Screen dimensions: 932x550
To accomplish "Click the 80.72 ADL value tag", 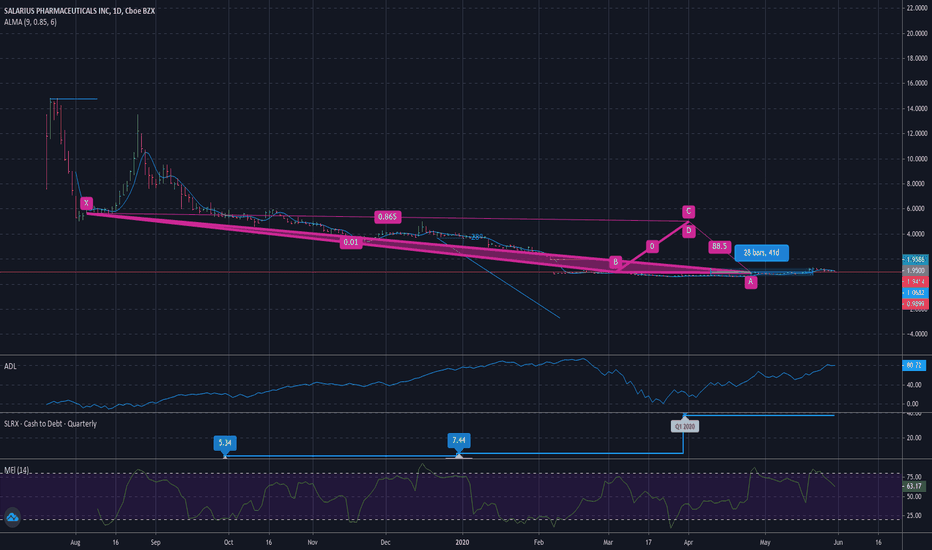I will [x=914, y=365].
